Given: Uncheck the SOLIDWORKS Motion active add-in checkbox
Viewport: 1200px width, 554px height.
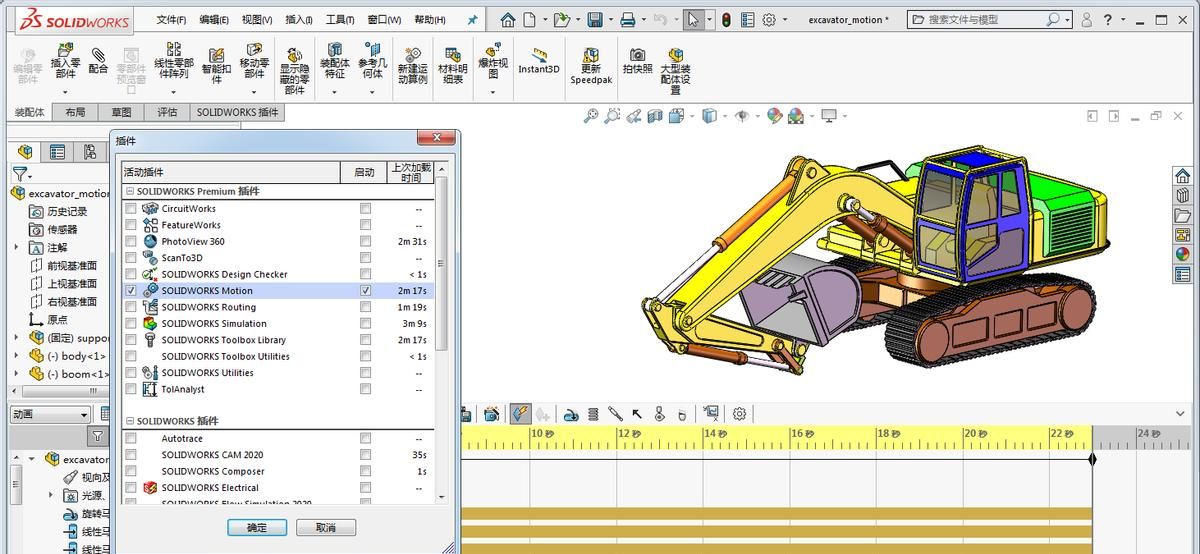Looking at the screenshot, I should coord(131,291).
